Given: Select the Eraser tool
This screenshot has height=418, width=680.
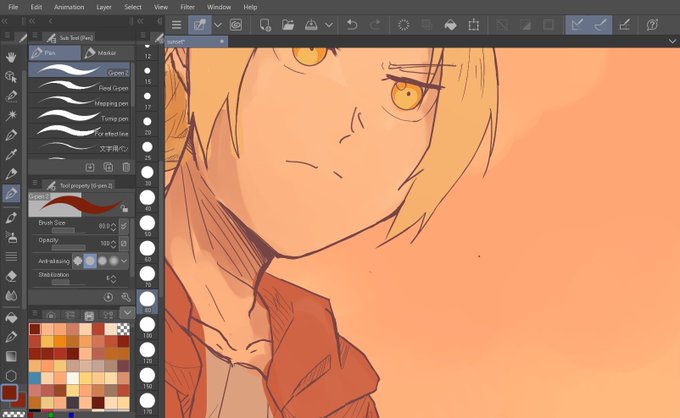Looking at the screenshot, I should point(11,276).
